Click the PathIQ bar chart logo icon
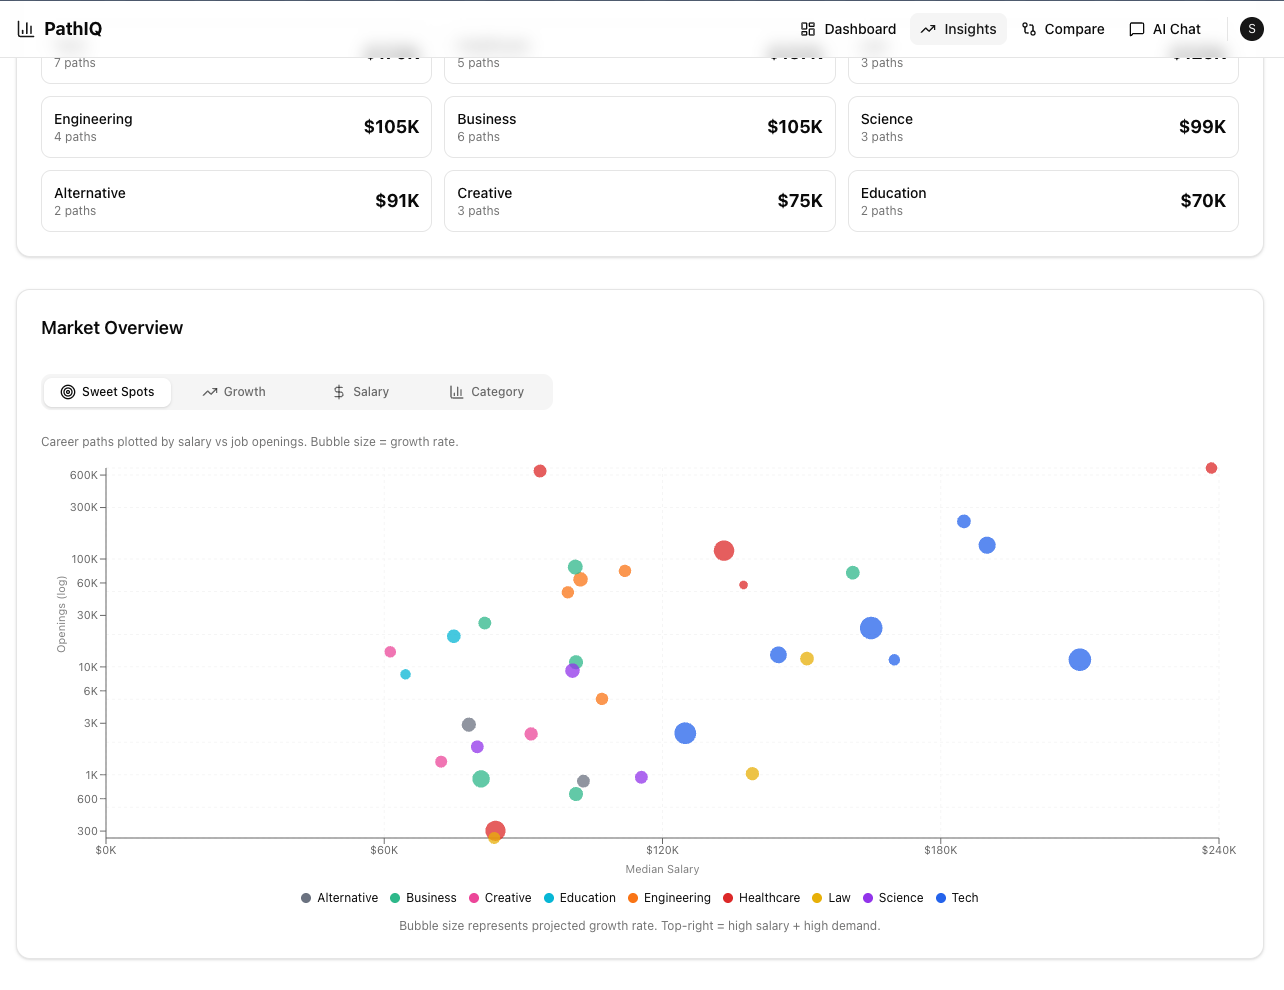 pos(26,29)
